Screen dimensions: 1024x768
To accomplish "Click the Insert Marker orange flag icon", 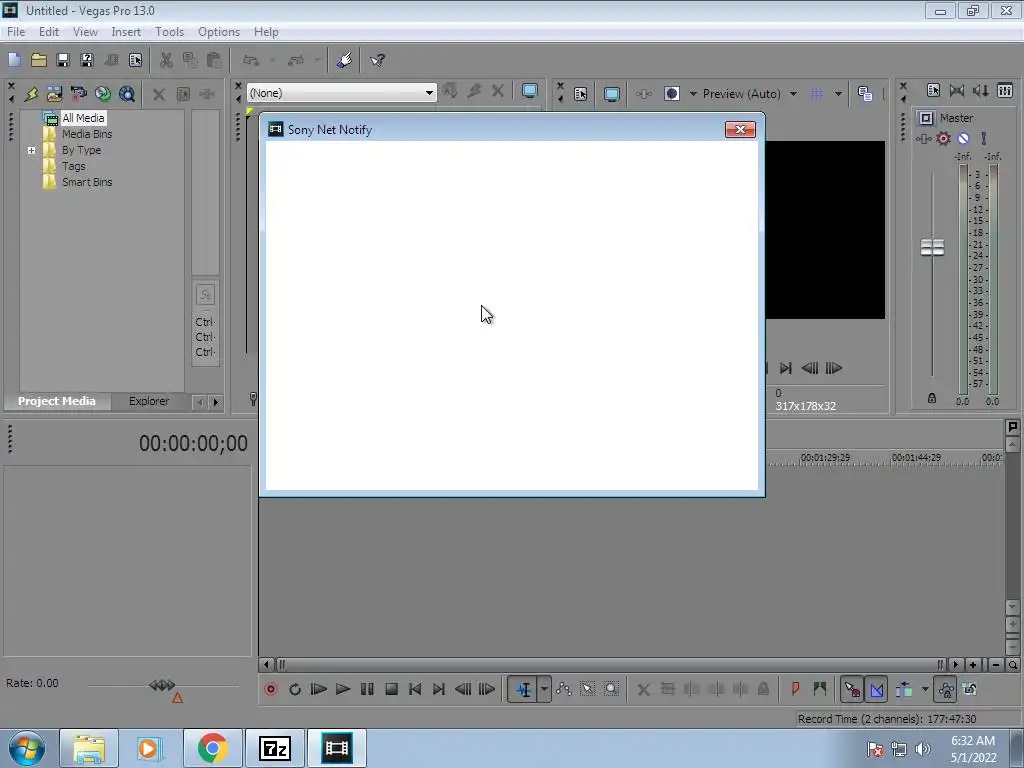I will (x=795, y=689).
